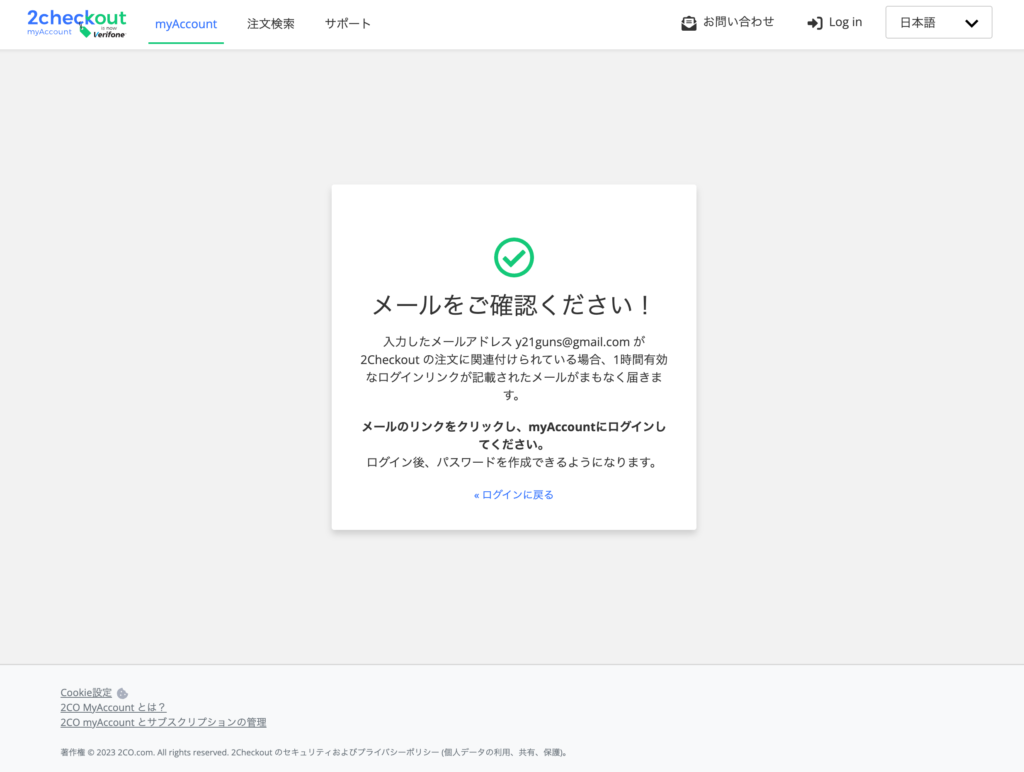Click the cookie icon beside Cookie設定
Image resolution: width=1024 pixels, height=772 pixels.
[122, 693]
